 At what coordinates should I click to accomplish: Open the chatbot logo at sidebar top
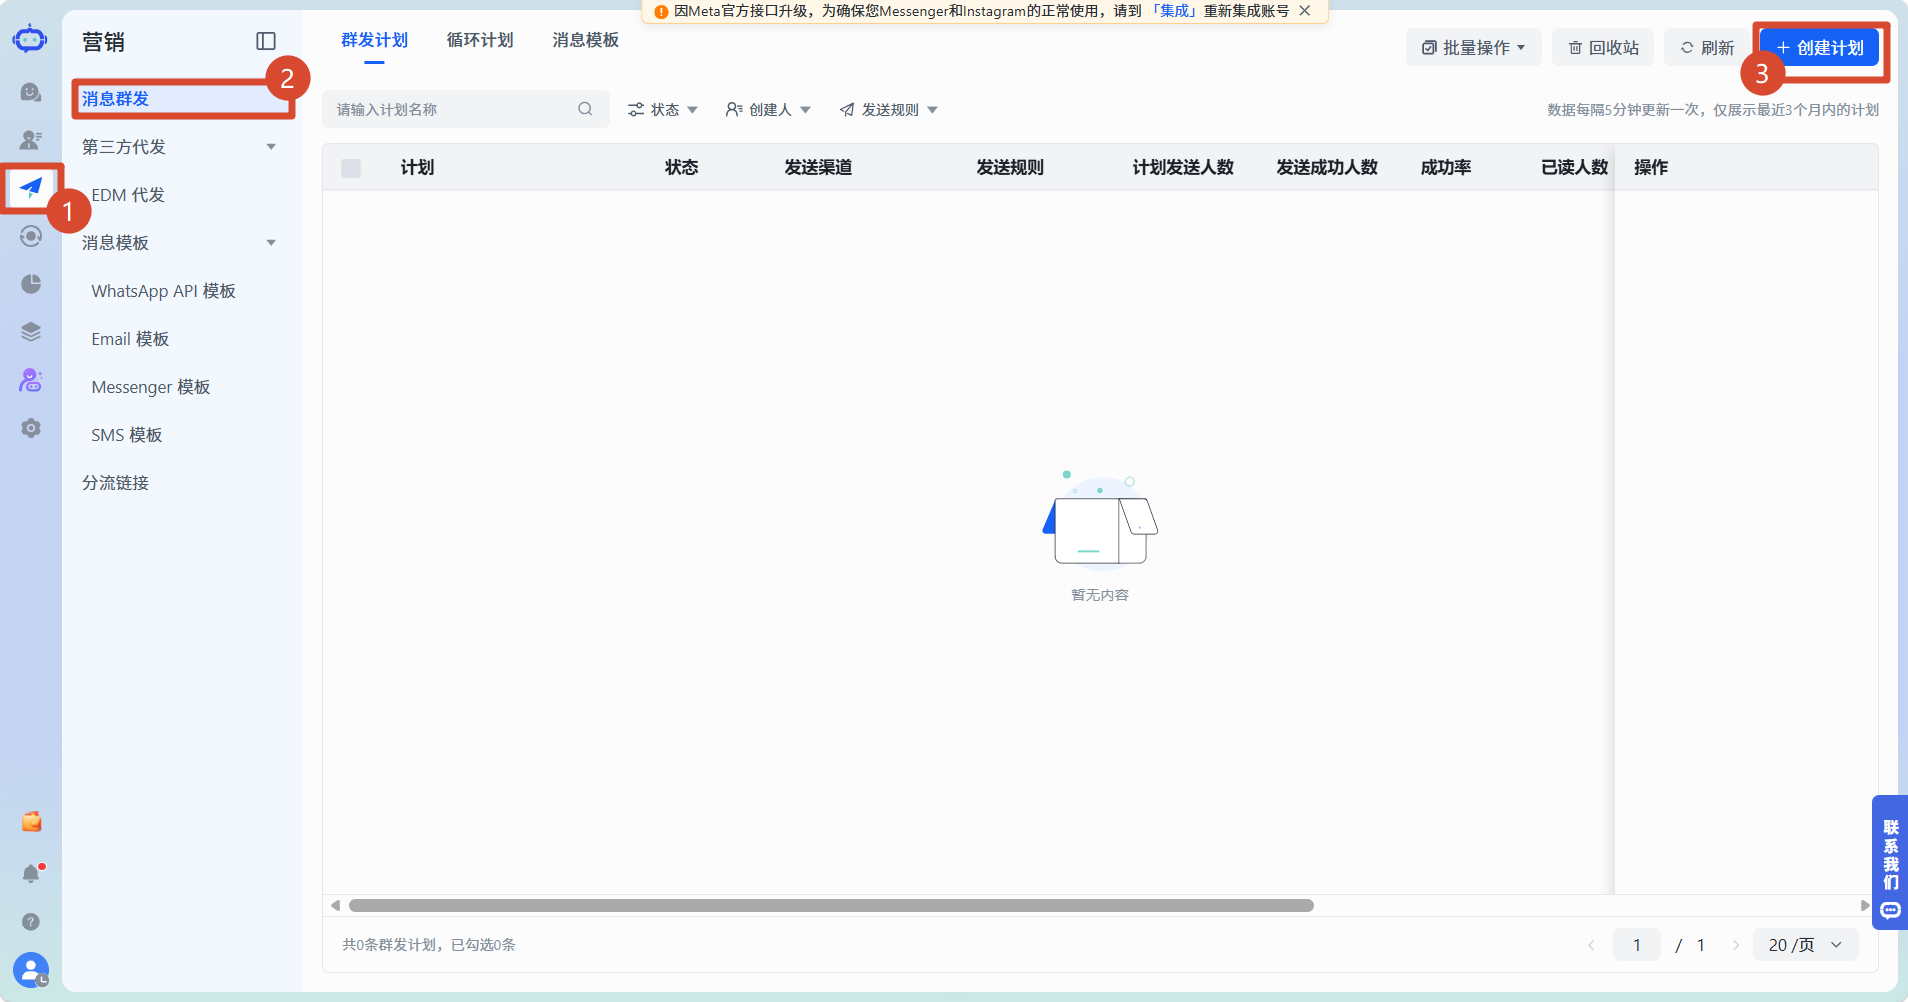pos(30,39)
